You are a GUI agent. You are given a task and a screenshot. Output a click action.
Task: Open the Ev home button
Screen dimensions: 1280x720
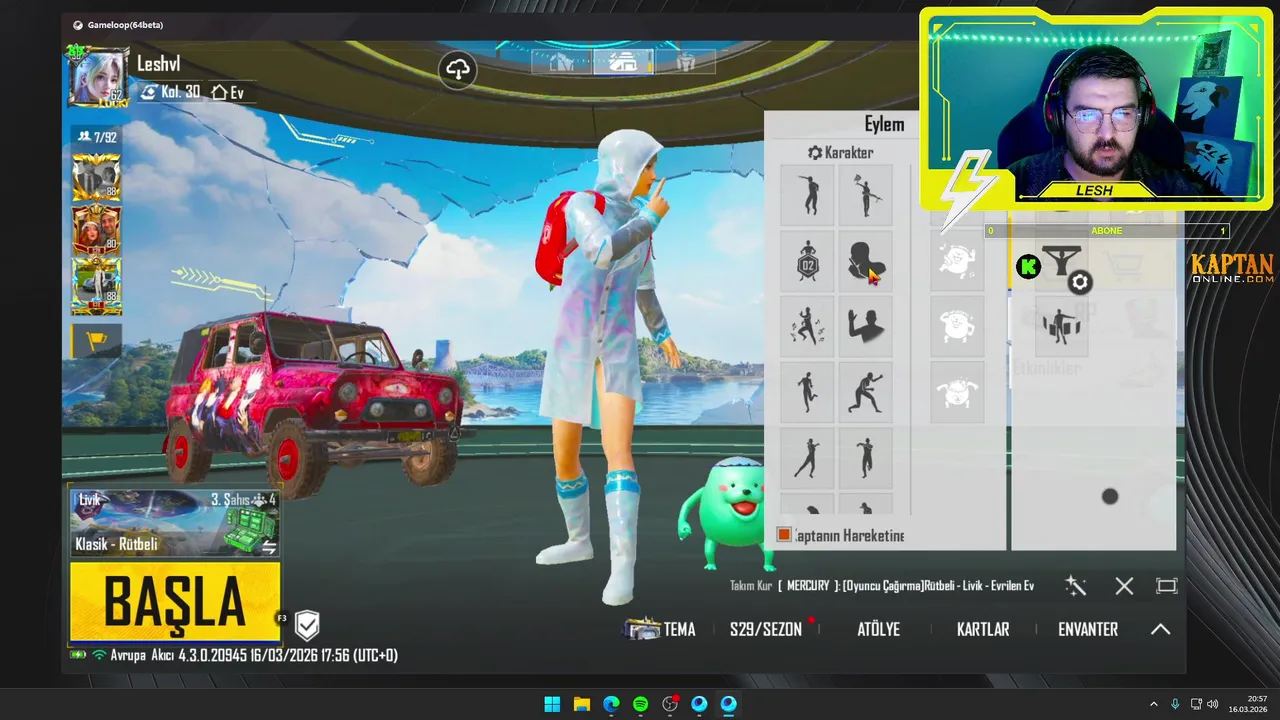tap(228, 92)
